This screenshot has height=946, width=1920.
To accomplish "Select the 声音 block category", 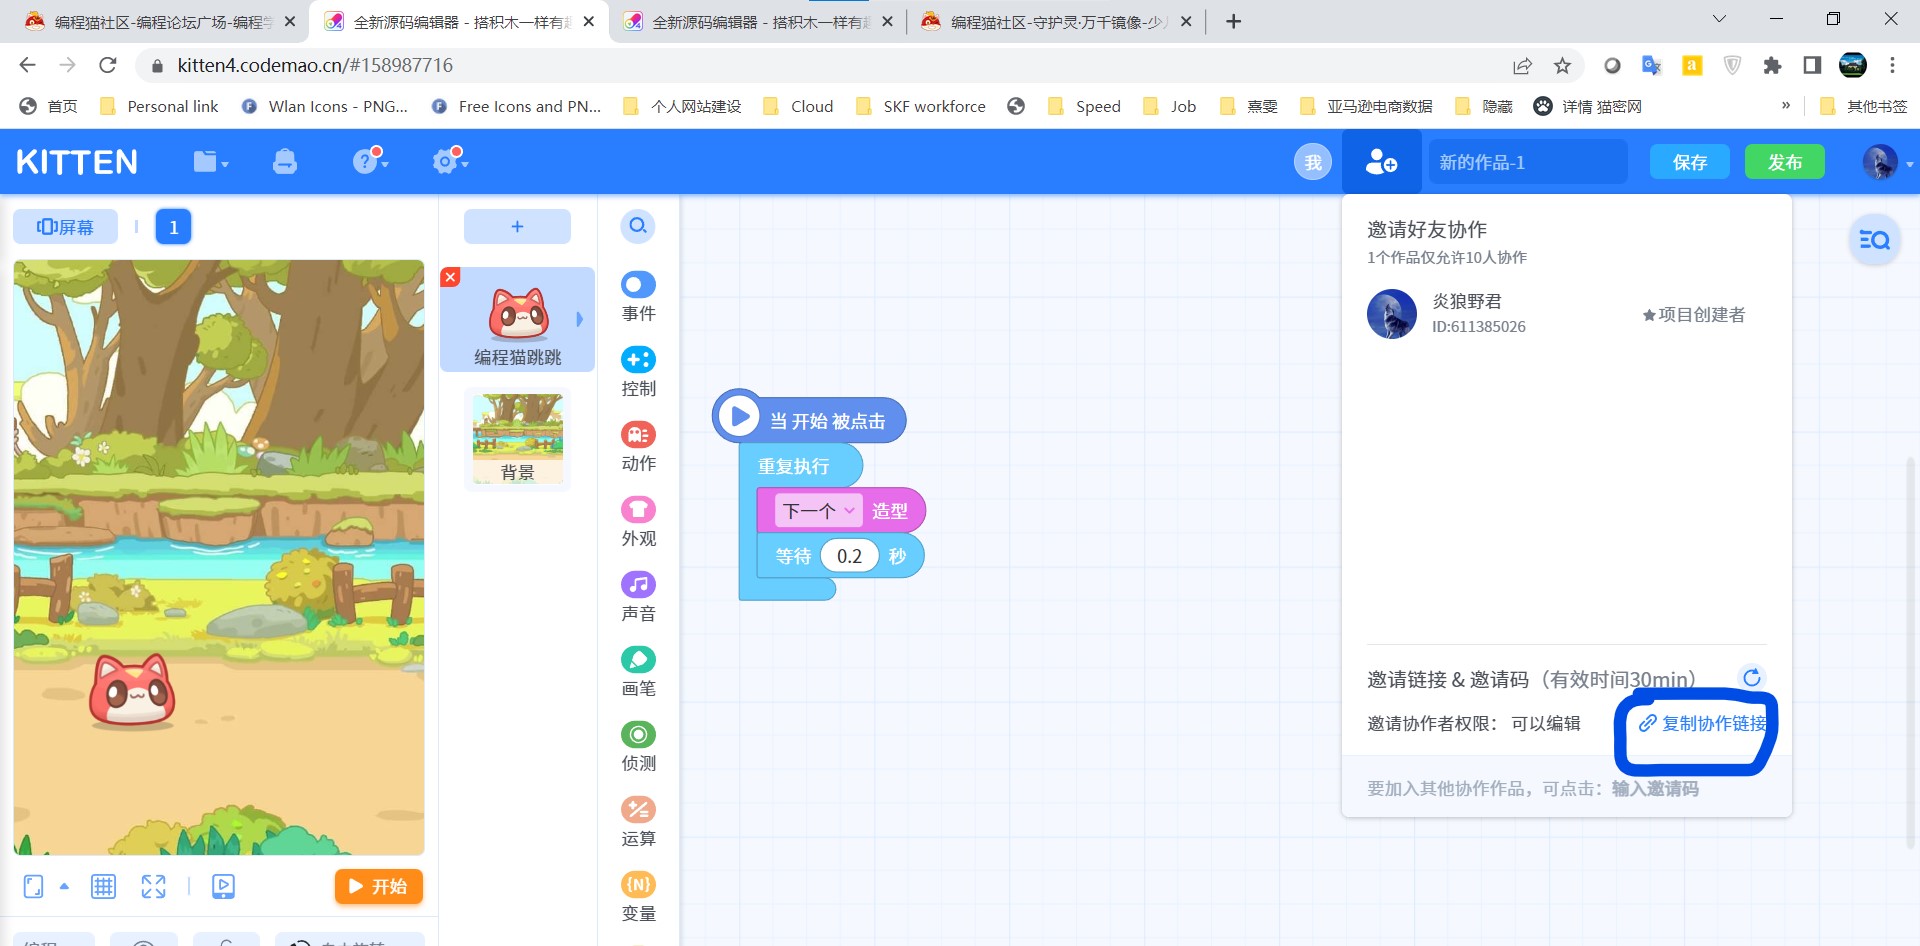I will pos(638,597).
